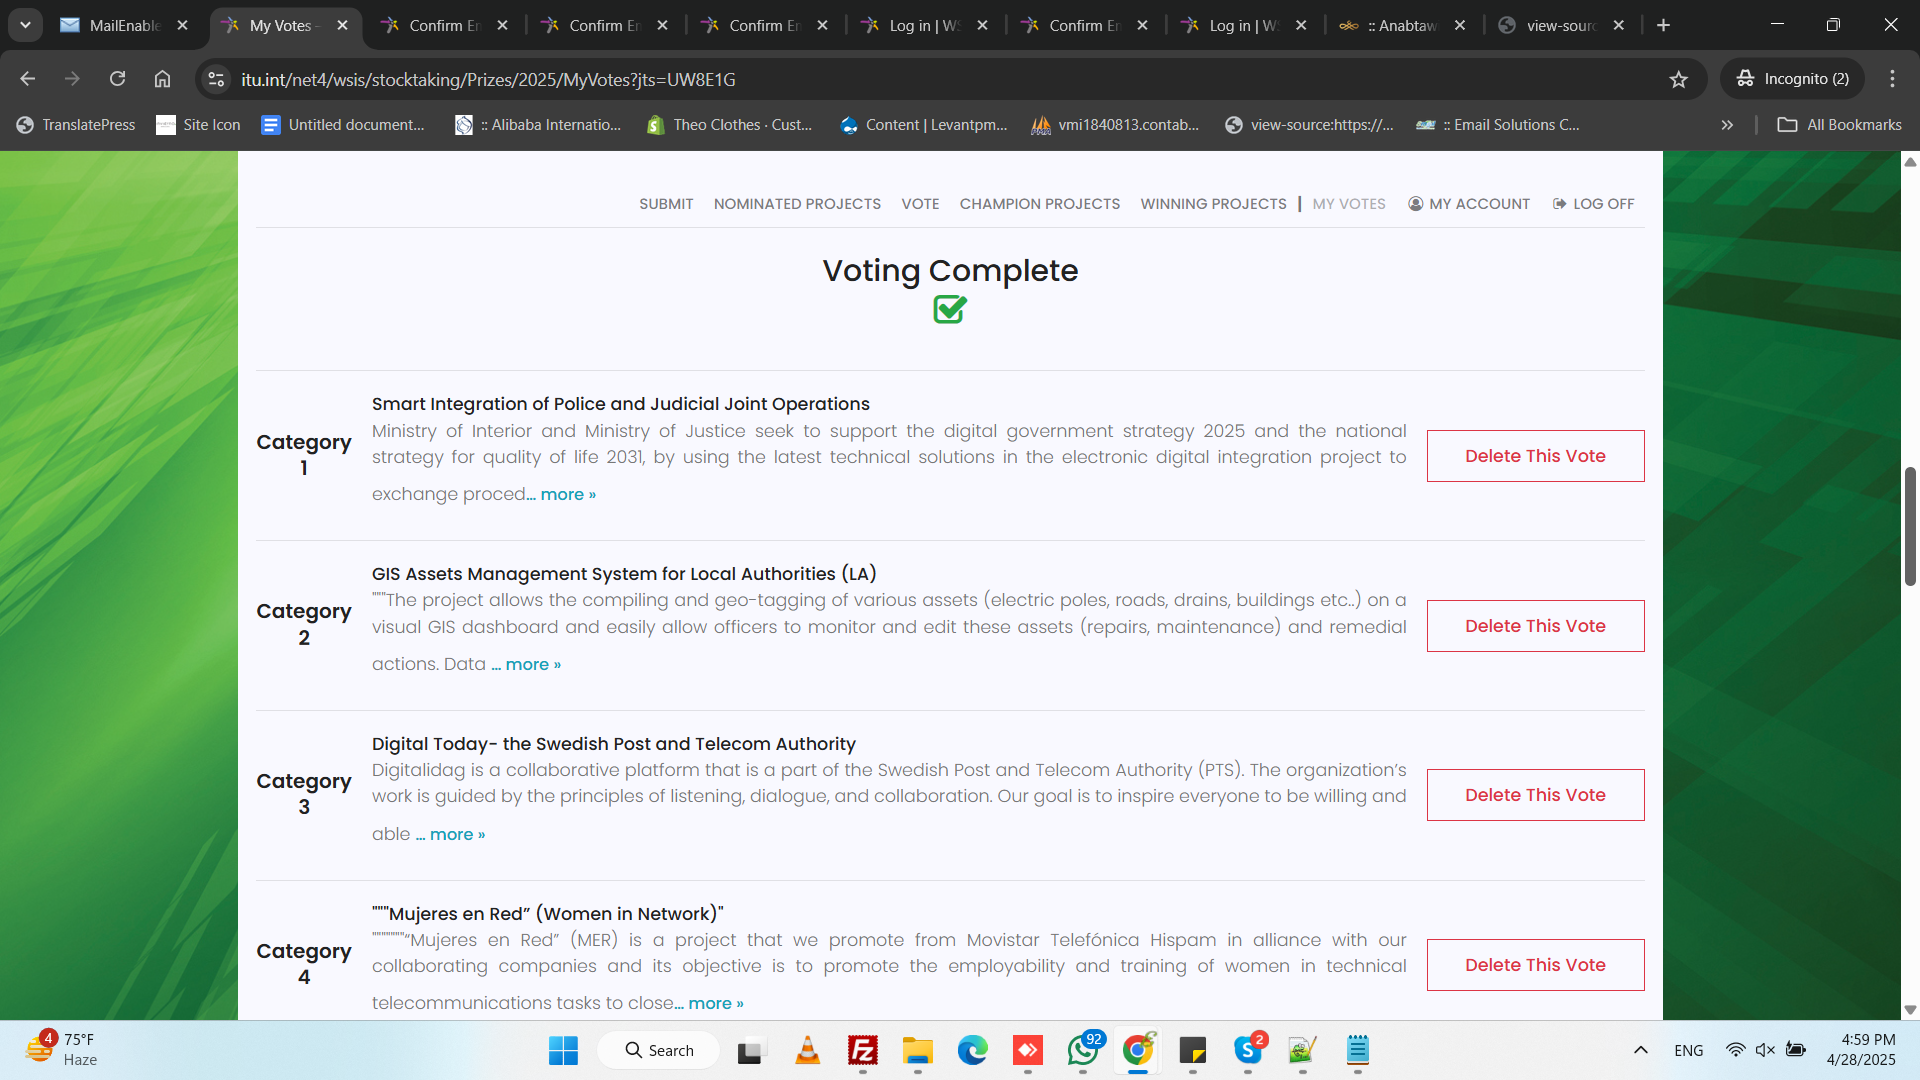Open GIS Assets Management System title
The height and width of the screenshot is (1080, 1920).
pyautogui.click(x=624, y=574)
